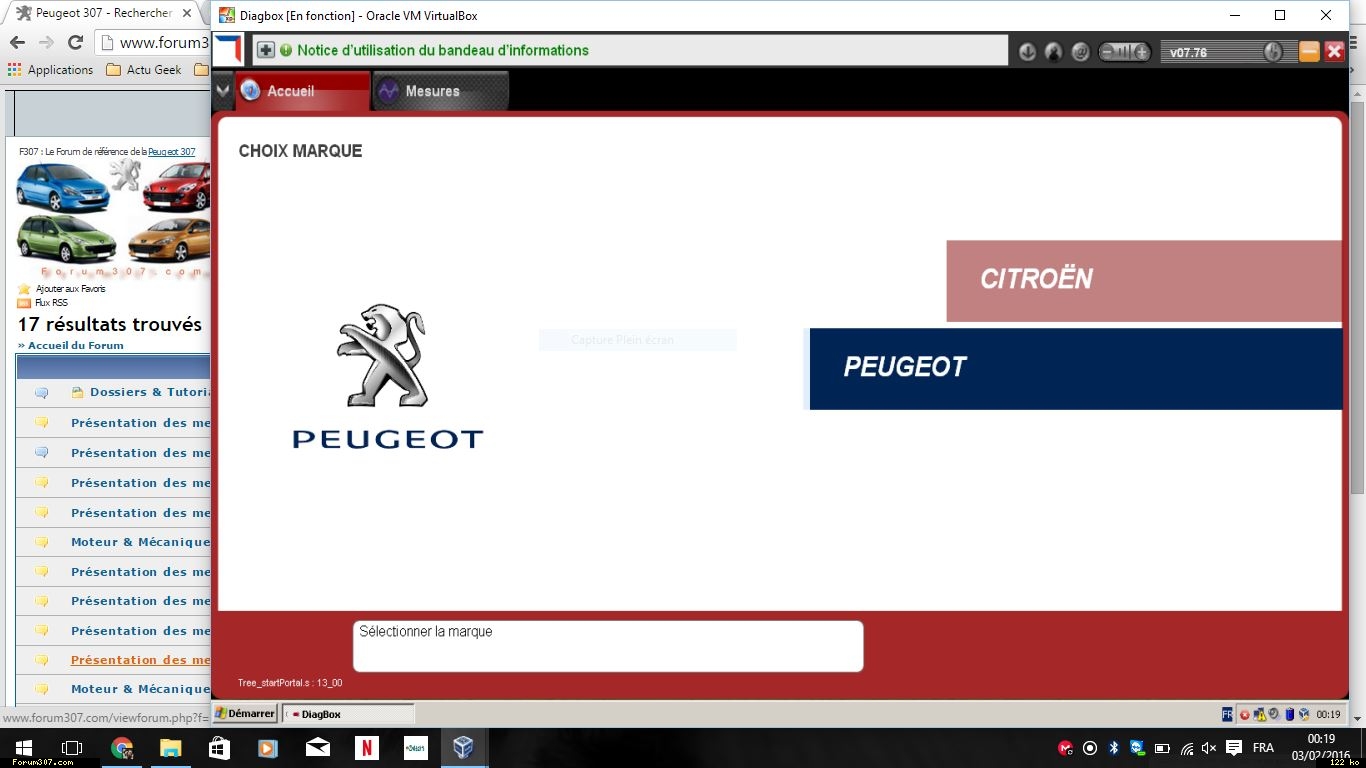
Task: Open the Actu Geek bookmarks folder
Action: pos(144,70)
